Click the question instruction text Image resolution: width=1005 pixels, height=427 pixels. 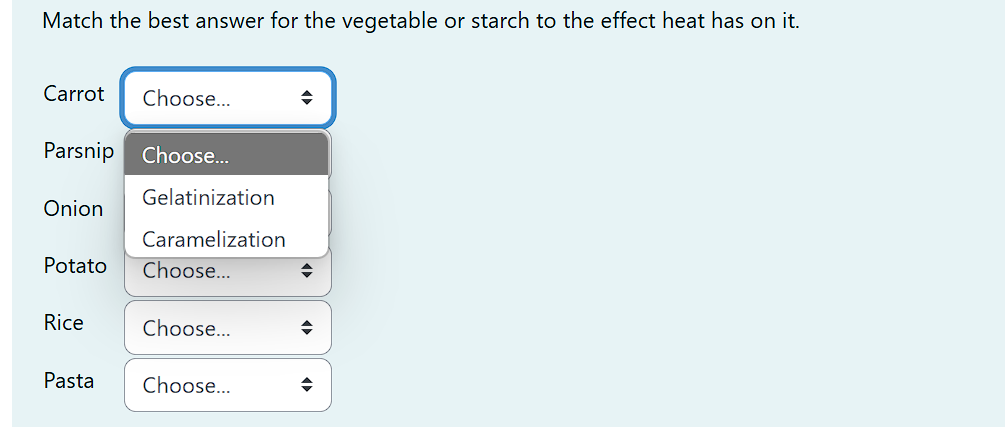coord(421,21)
